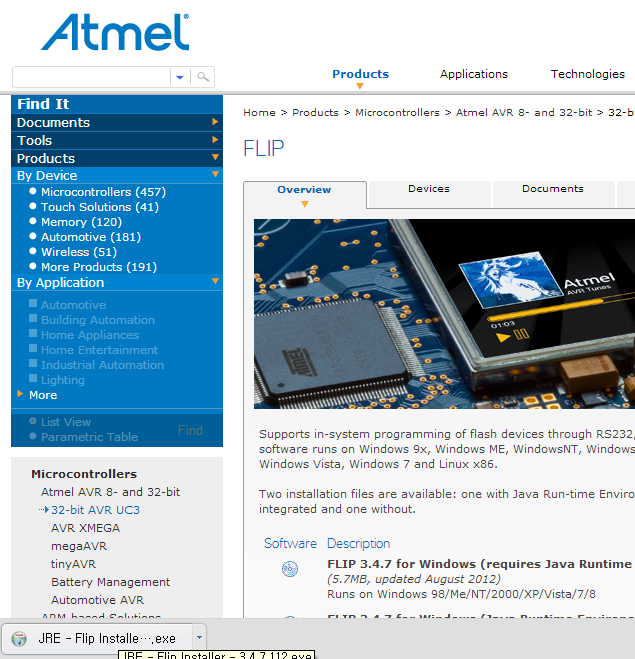Click the search magnifier icon
Image resolution: width=635 pixels, height=659 pixels.
[x=203, y=77]
